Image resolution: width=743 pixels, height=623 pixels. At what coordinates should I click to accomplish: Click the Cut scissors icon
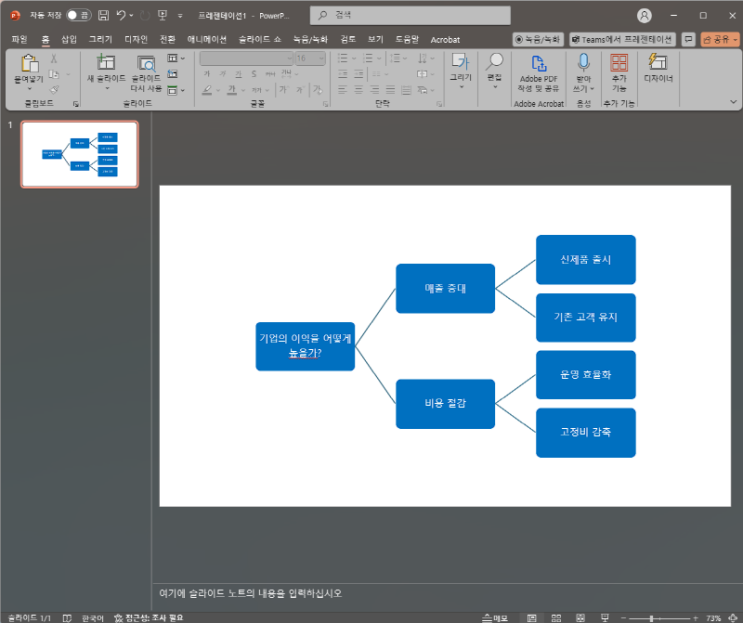[54, 59]
